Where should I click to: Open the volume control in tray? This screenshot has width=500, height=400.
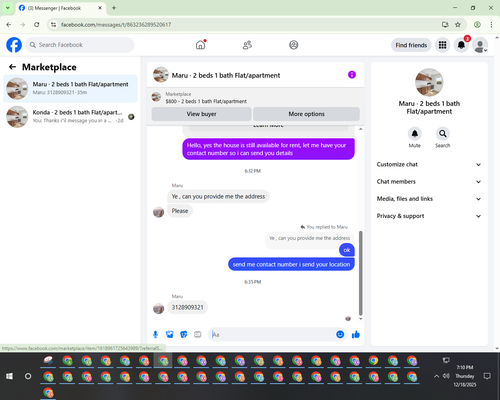pyautogui.click(x=446, y=376)
